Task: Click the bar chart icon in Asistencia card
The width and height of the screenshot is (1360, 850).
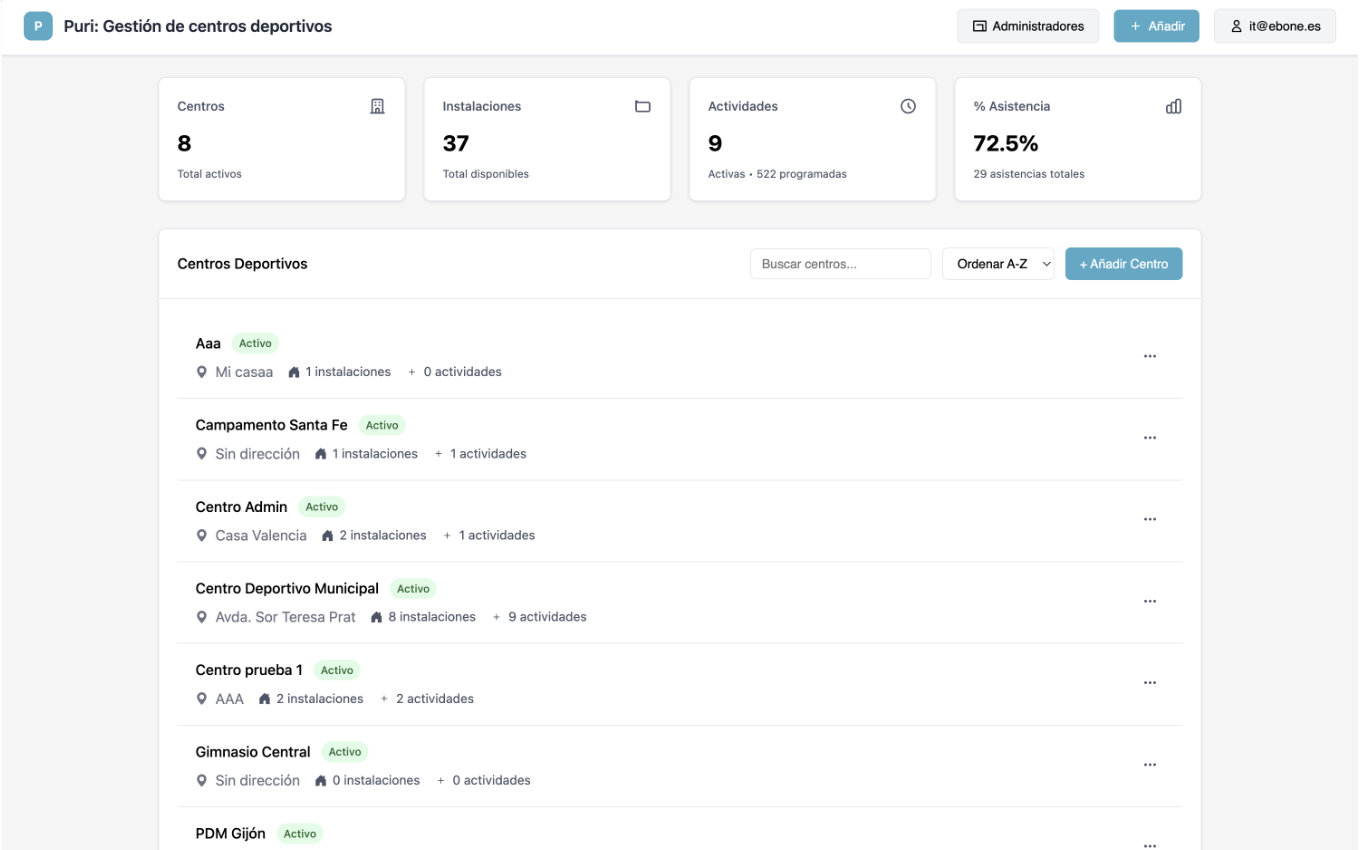Action: (x=1173, y=106)
